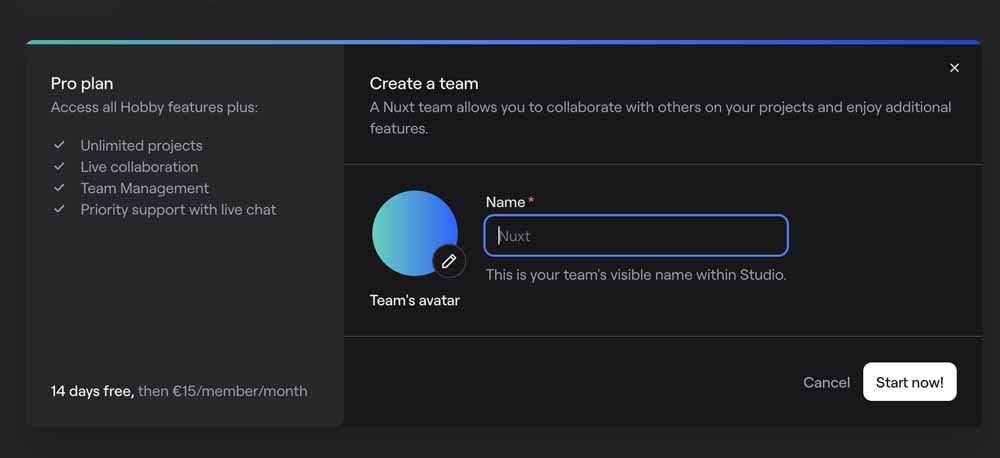Select the 'Team Management' feature text

(x=145, y=188)
